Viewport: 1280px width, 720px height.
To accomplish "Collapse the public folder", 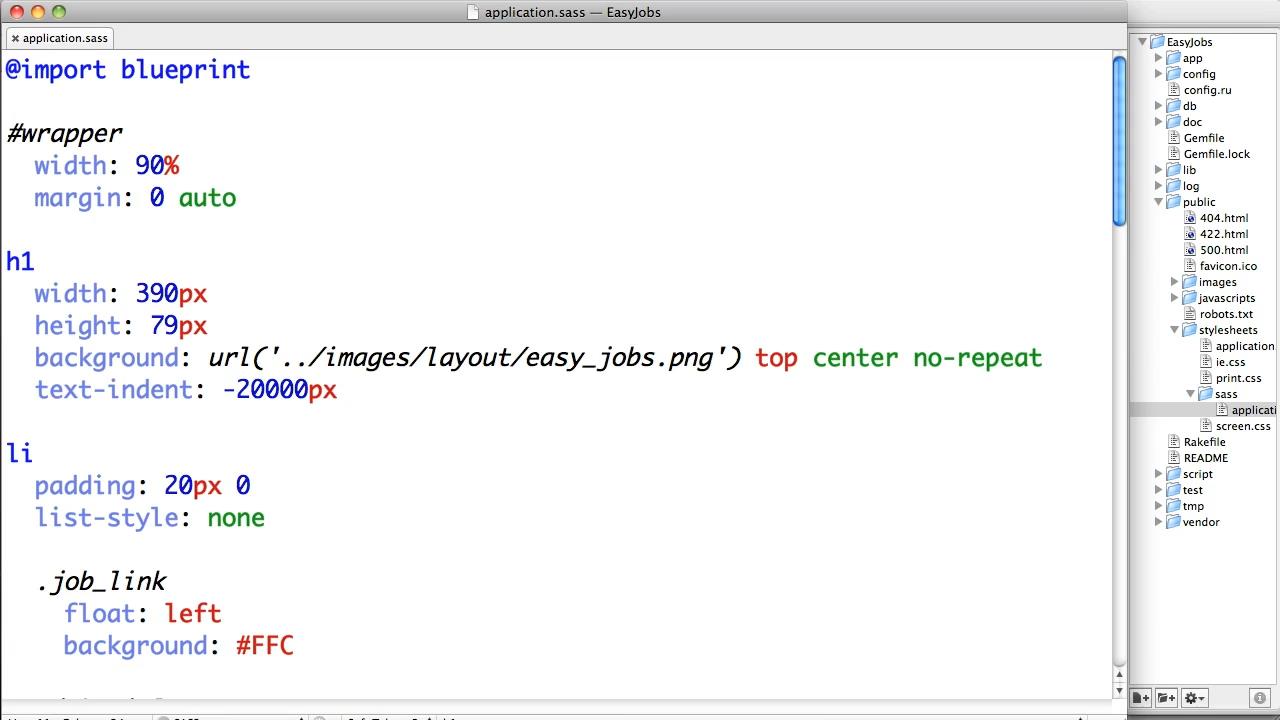I will [1159, 202].
